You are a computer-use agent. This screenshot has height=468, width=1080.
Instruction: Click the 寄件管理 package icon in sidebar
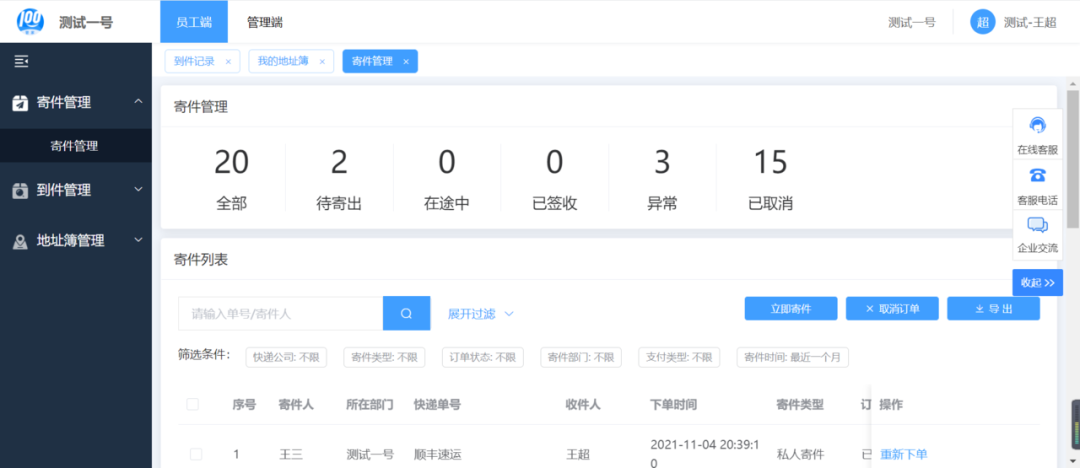tap(21, 103)
